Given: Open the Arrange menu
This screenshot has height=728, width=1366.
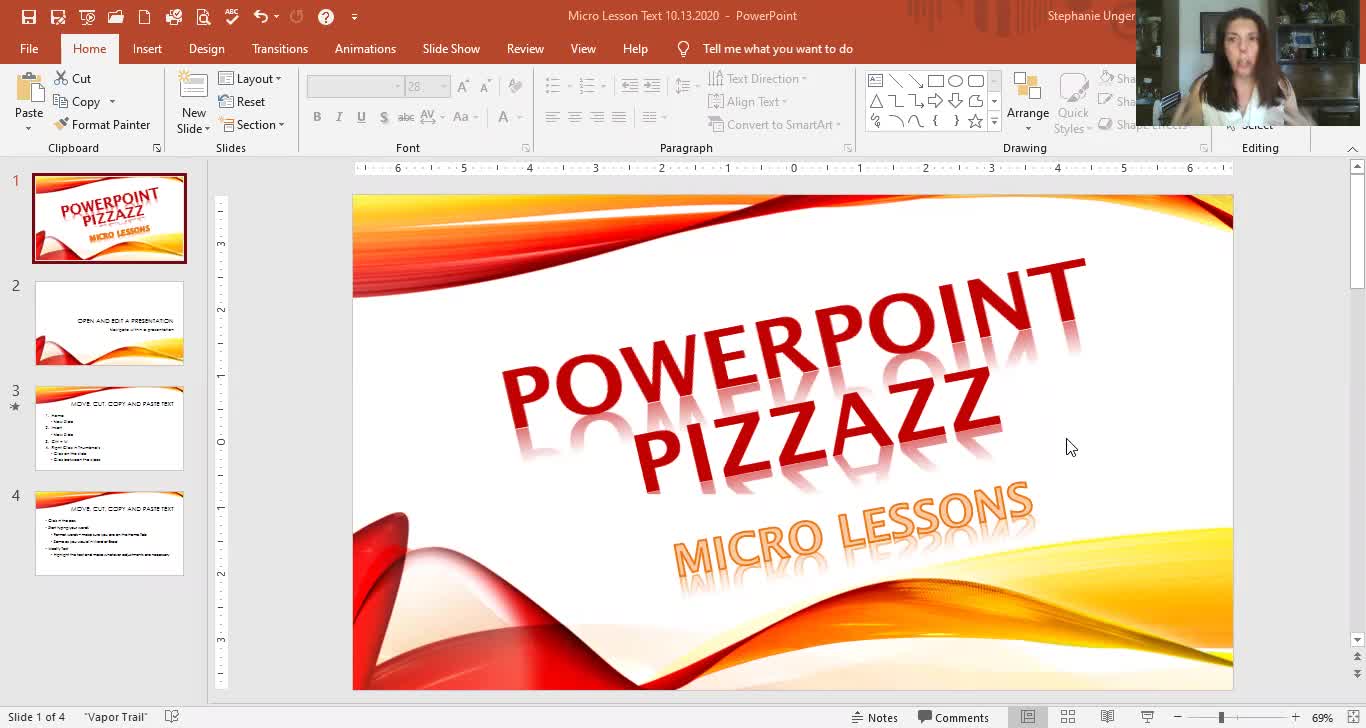Looking at the screenshot, I should click(1027, 102).
